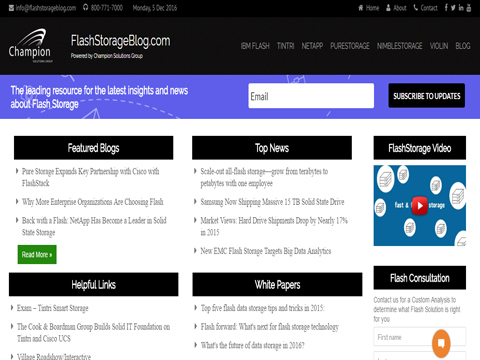480x360 pixels.
Task: Open the VIOLIN menu item
Action: (x=439, y=46)
